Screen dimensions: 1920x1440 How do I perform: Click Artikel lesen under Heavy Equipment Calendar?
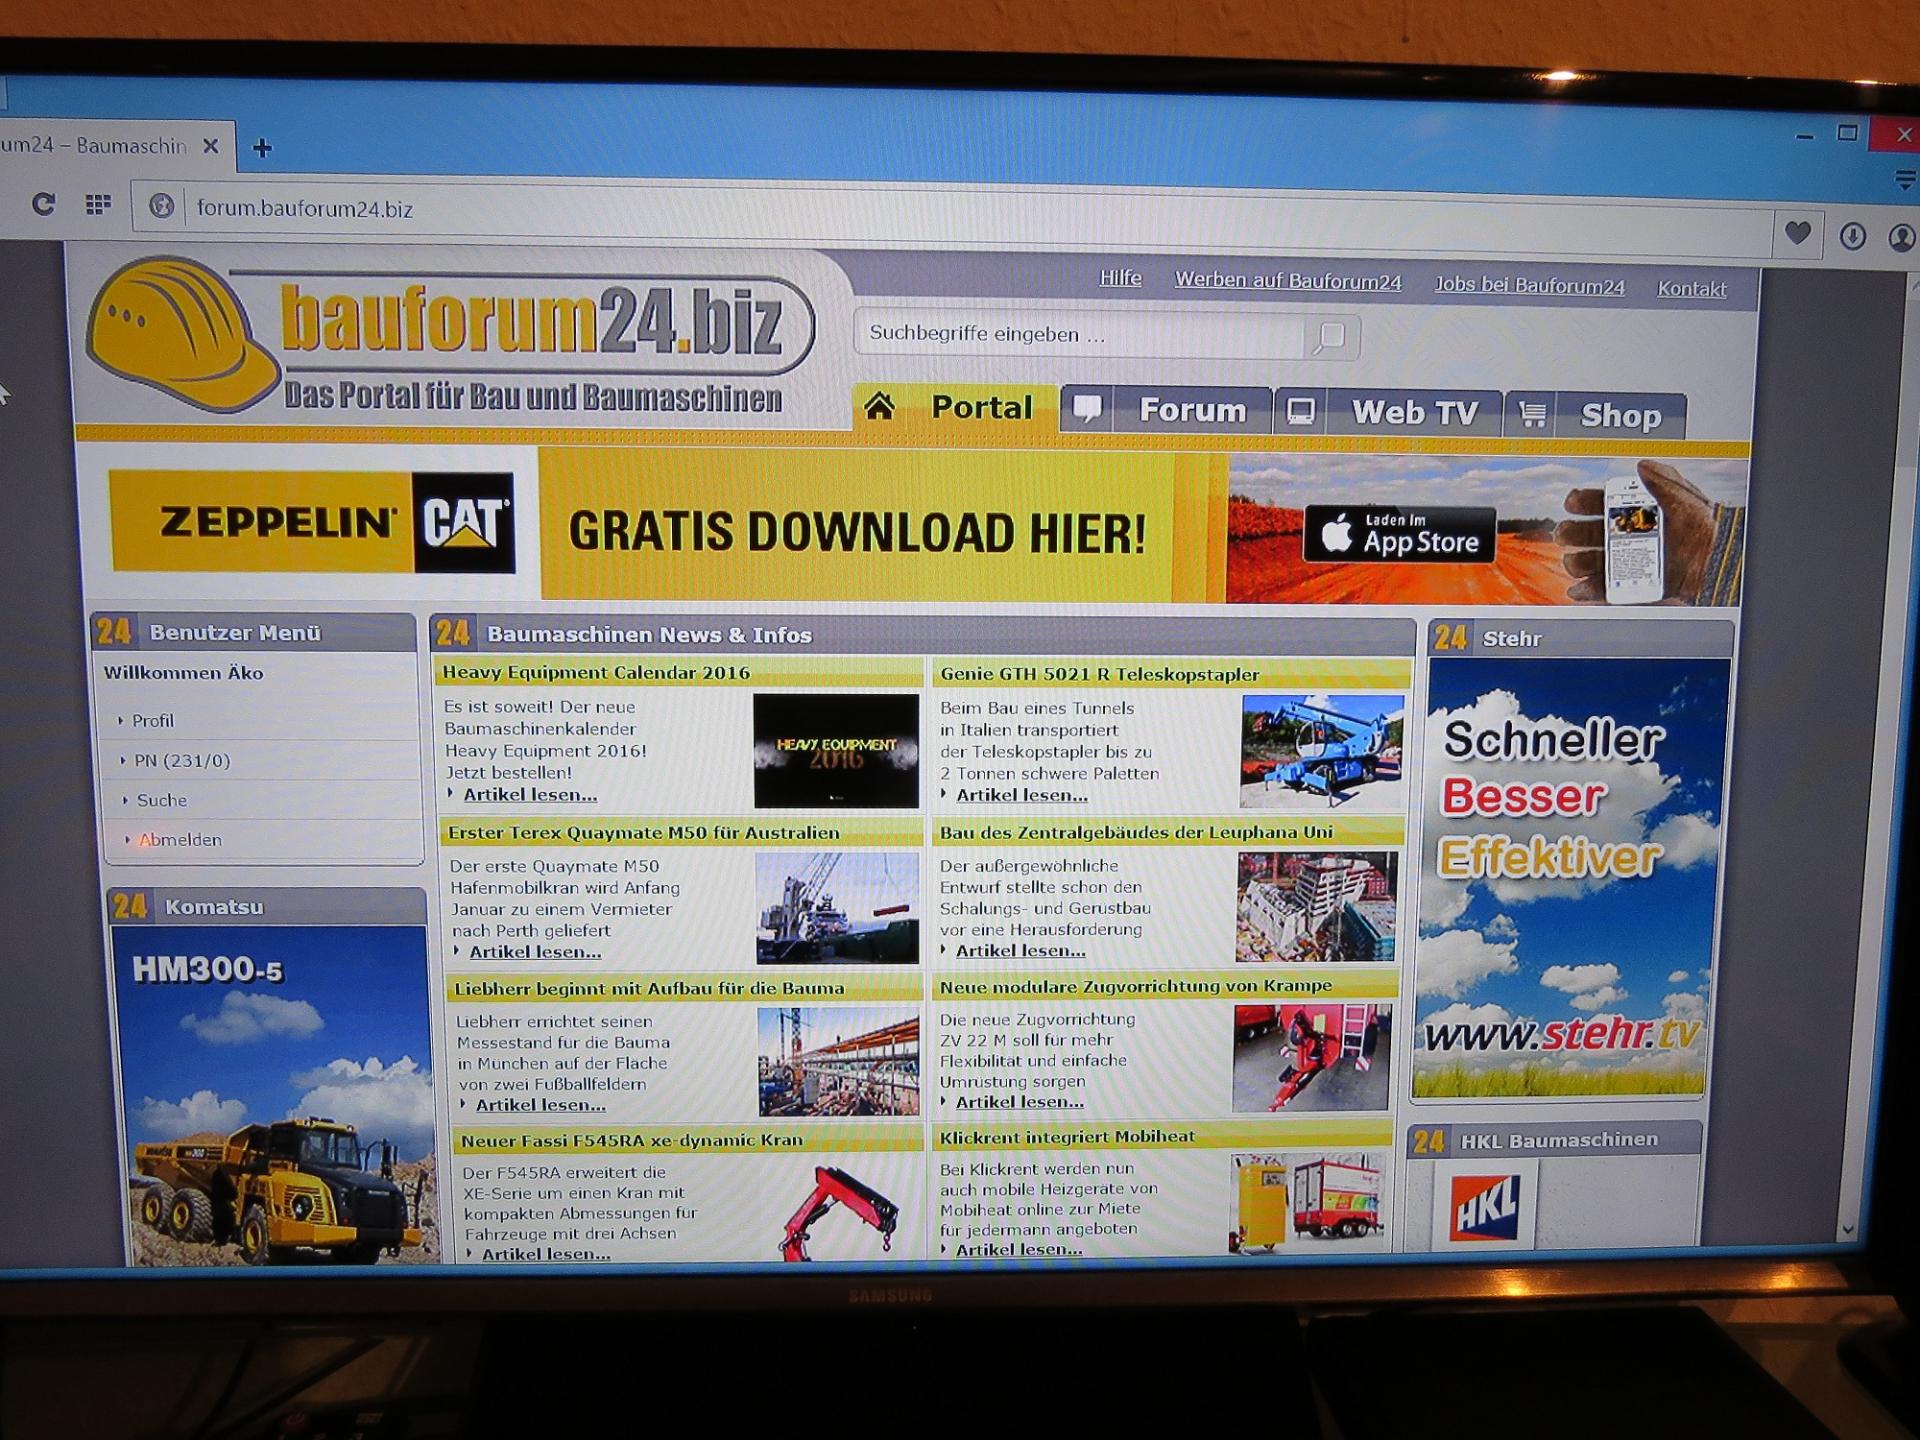pos(530,795)
